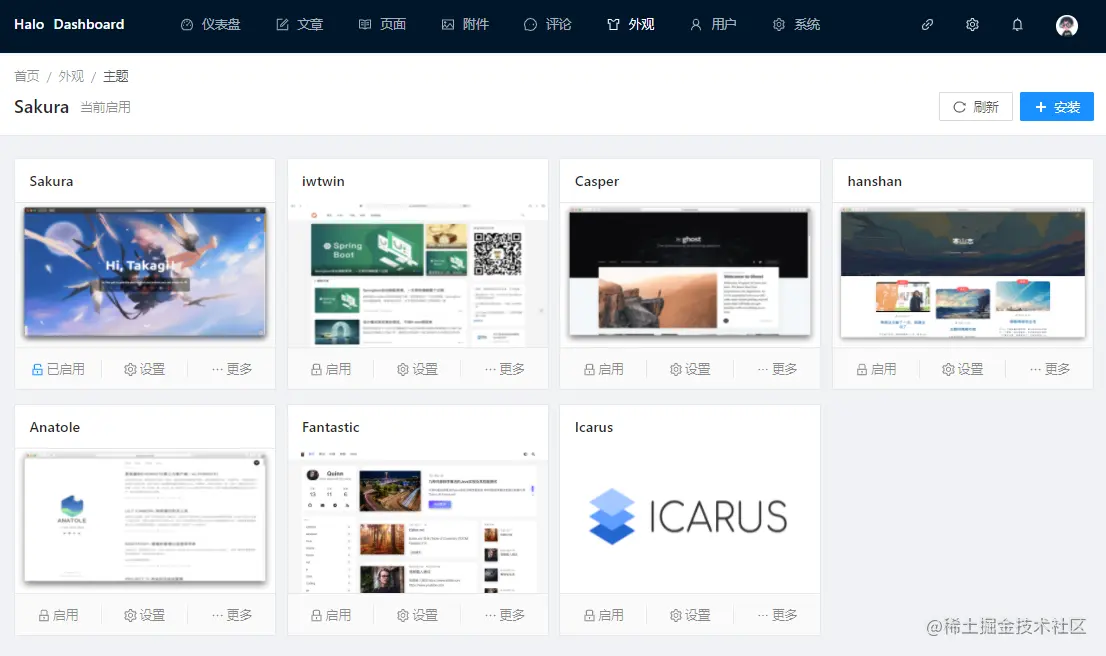Open 更多 options for hanshan theme
This screenshot has height=656, width=1106.
(1050, 369)
